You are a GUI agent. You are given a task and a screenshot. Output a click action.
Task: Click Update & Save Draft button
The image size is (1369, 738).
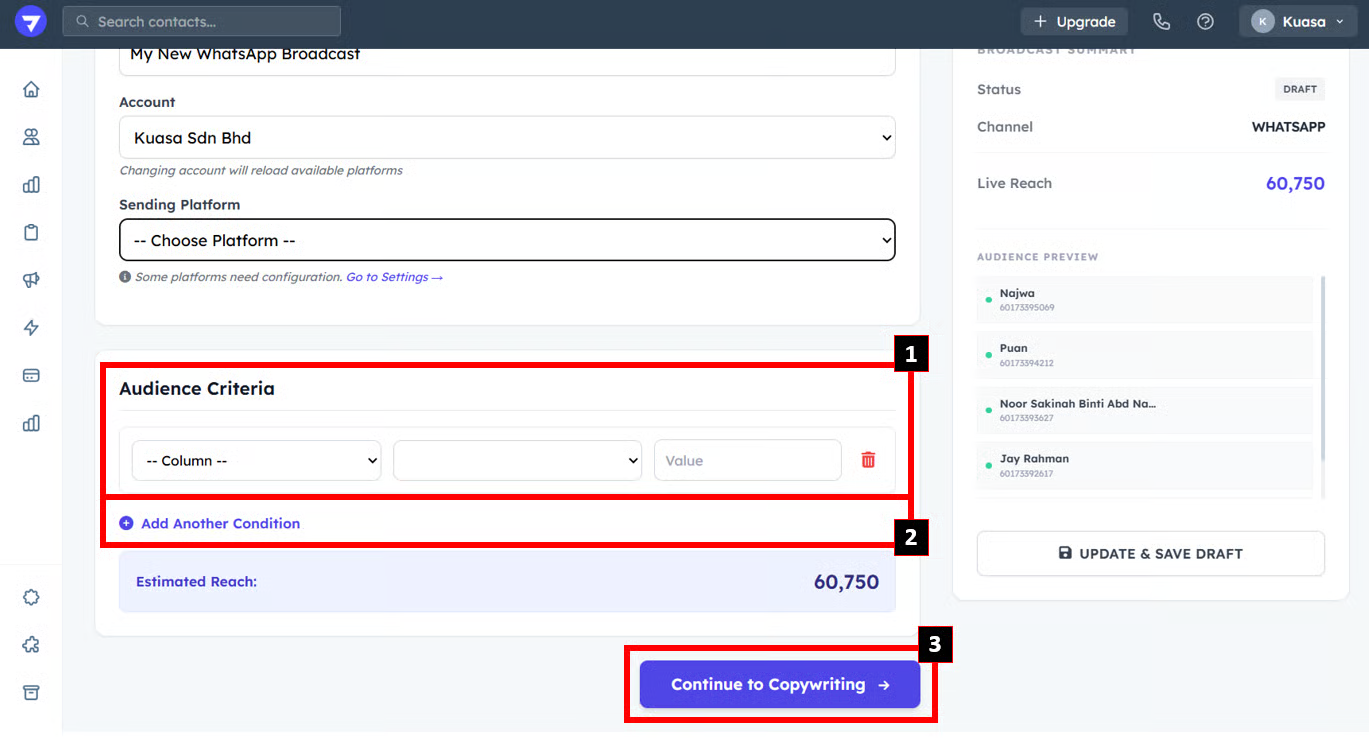[x=1150, y=553]
